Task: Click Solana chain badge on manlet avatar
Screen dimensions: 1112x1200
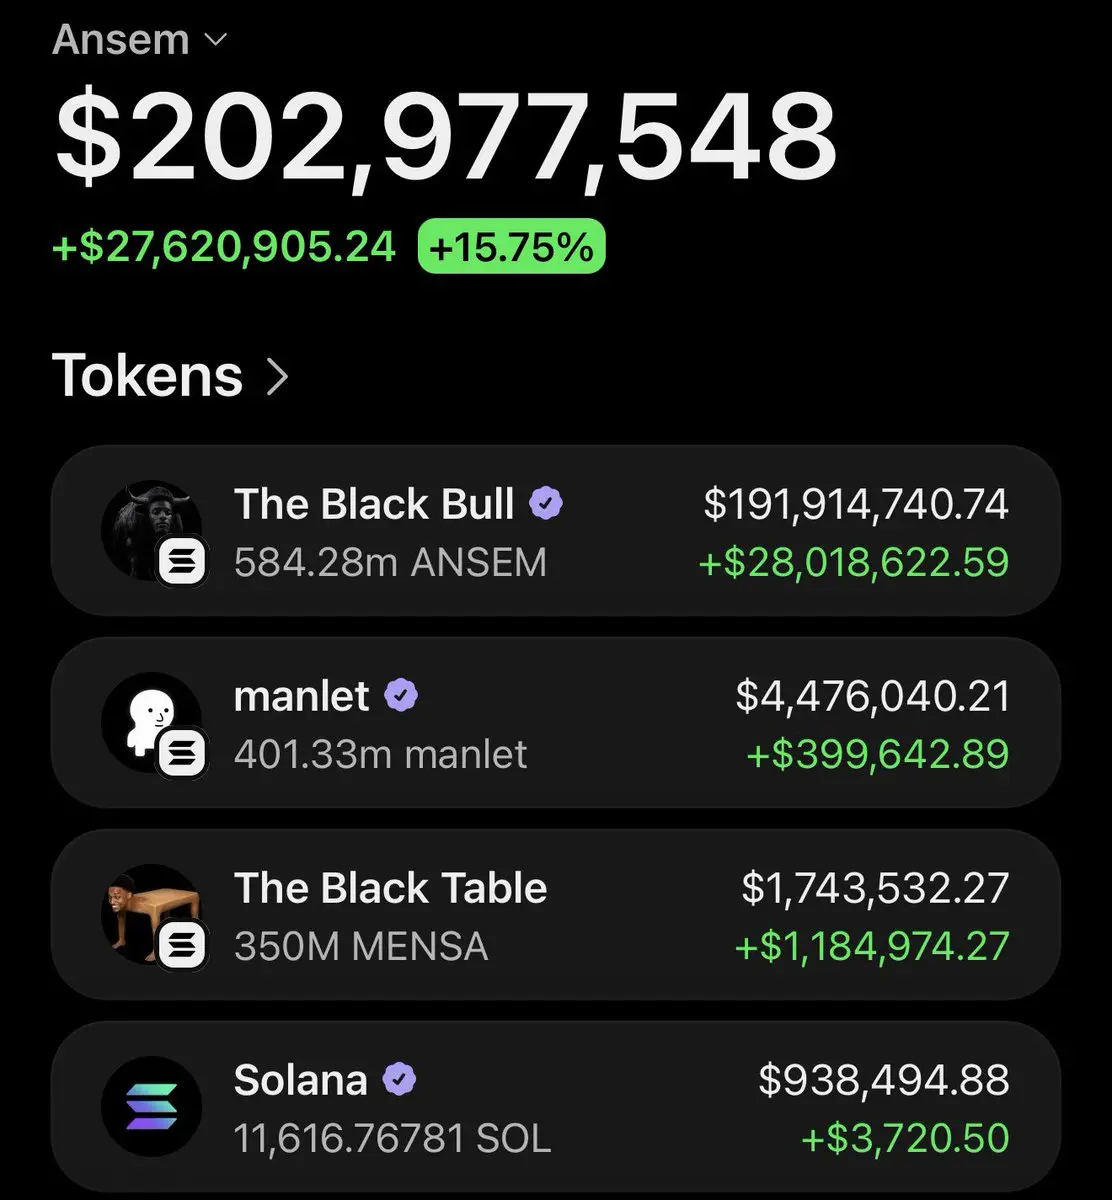Action: [183, 753]
